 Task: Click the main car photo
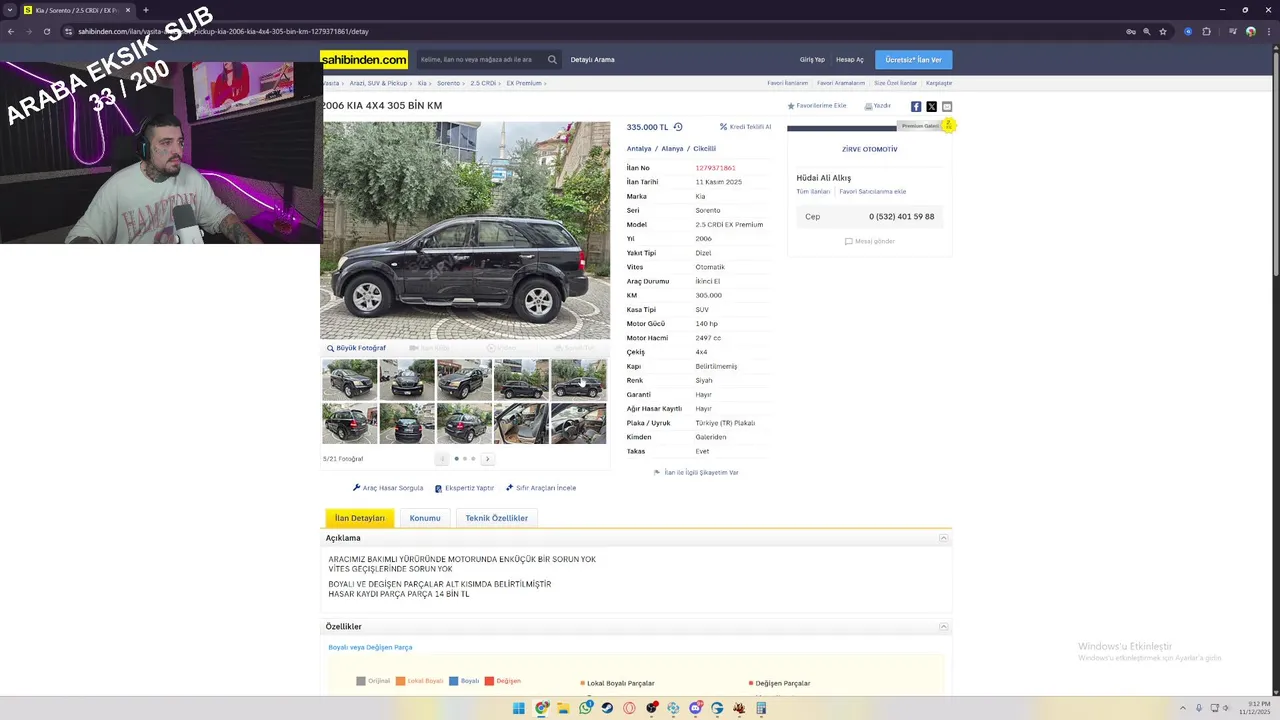point(465,231)
